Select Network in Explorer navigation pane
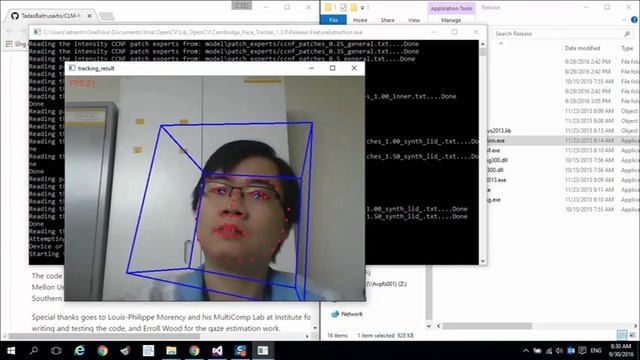The image size is (640, 360). point(347,314)
